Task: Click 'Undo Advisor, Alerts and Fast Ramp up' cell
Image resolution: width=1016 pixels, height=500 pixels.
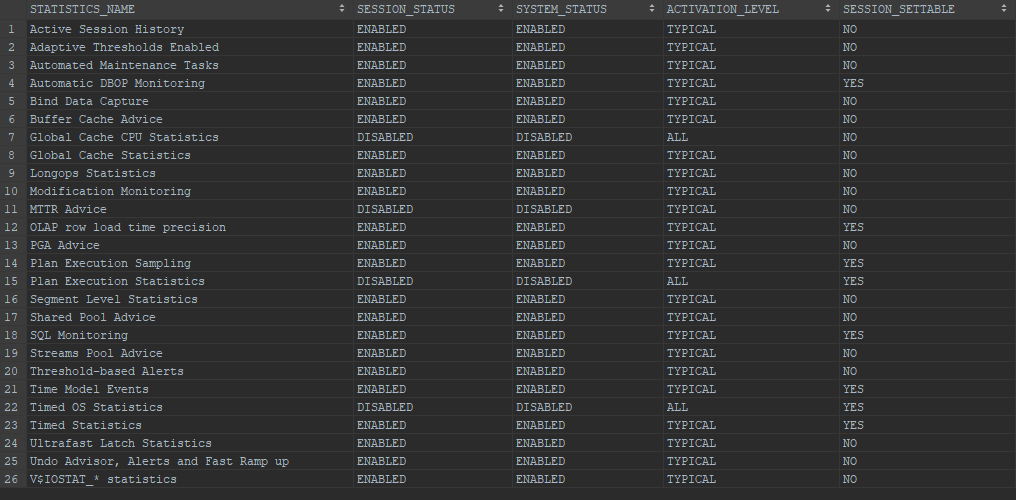Action: 159,461
